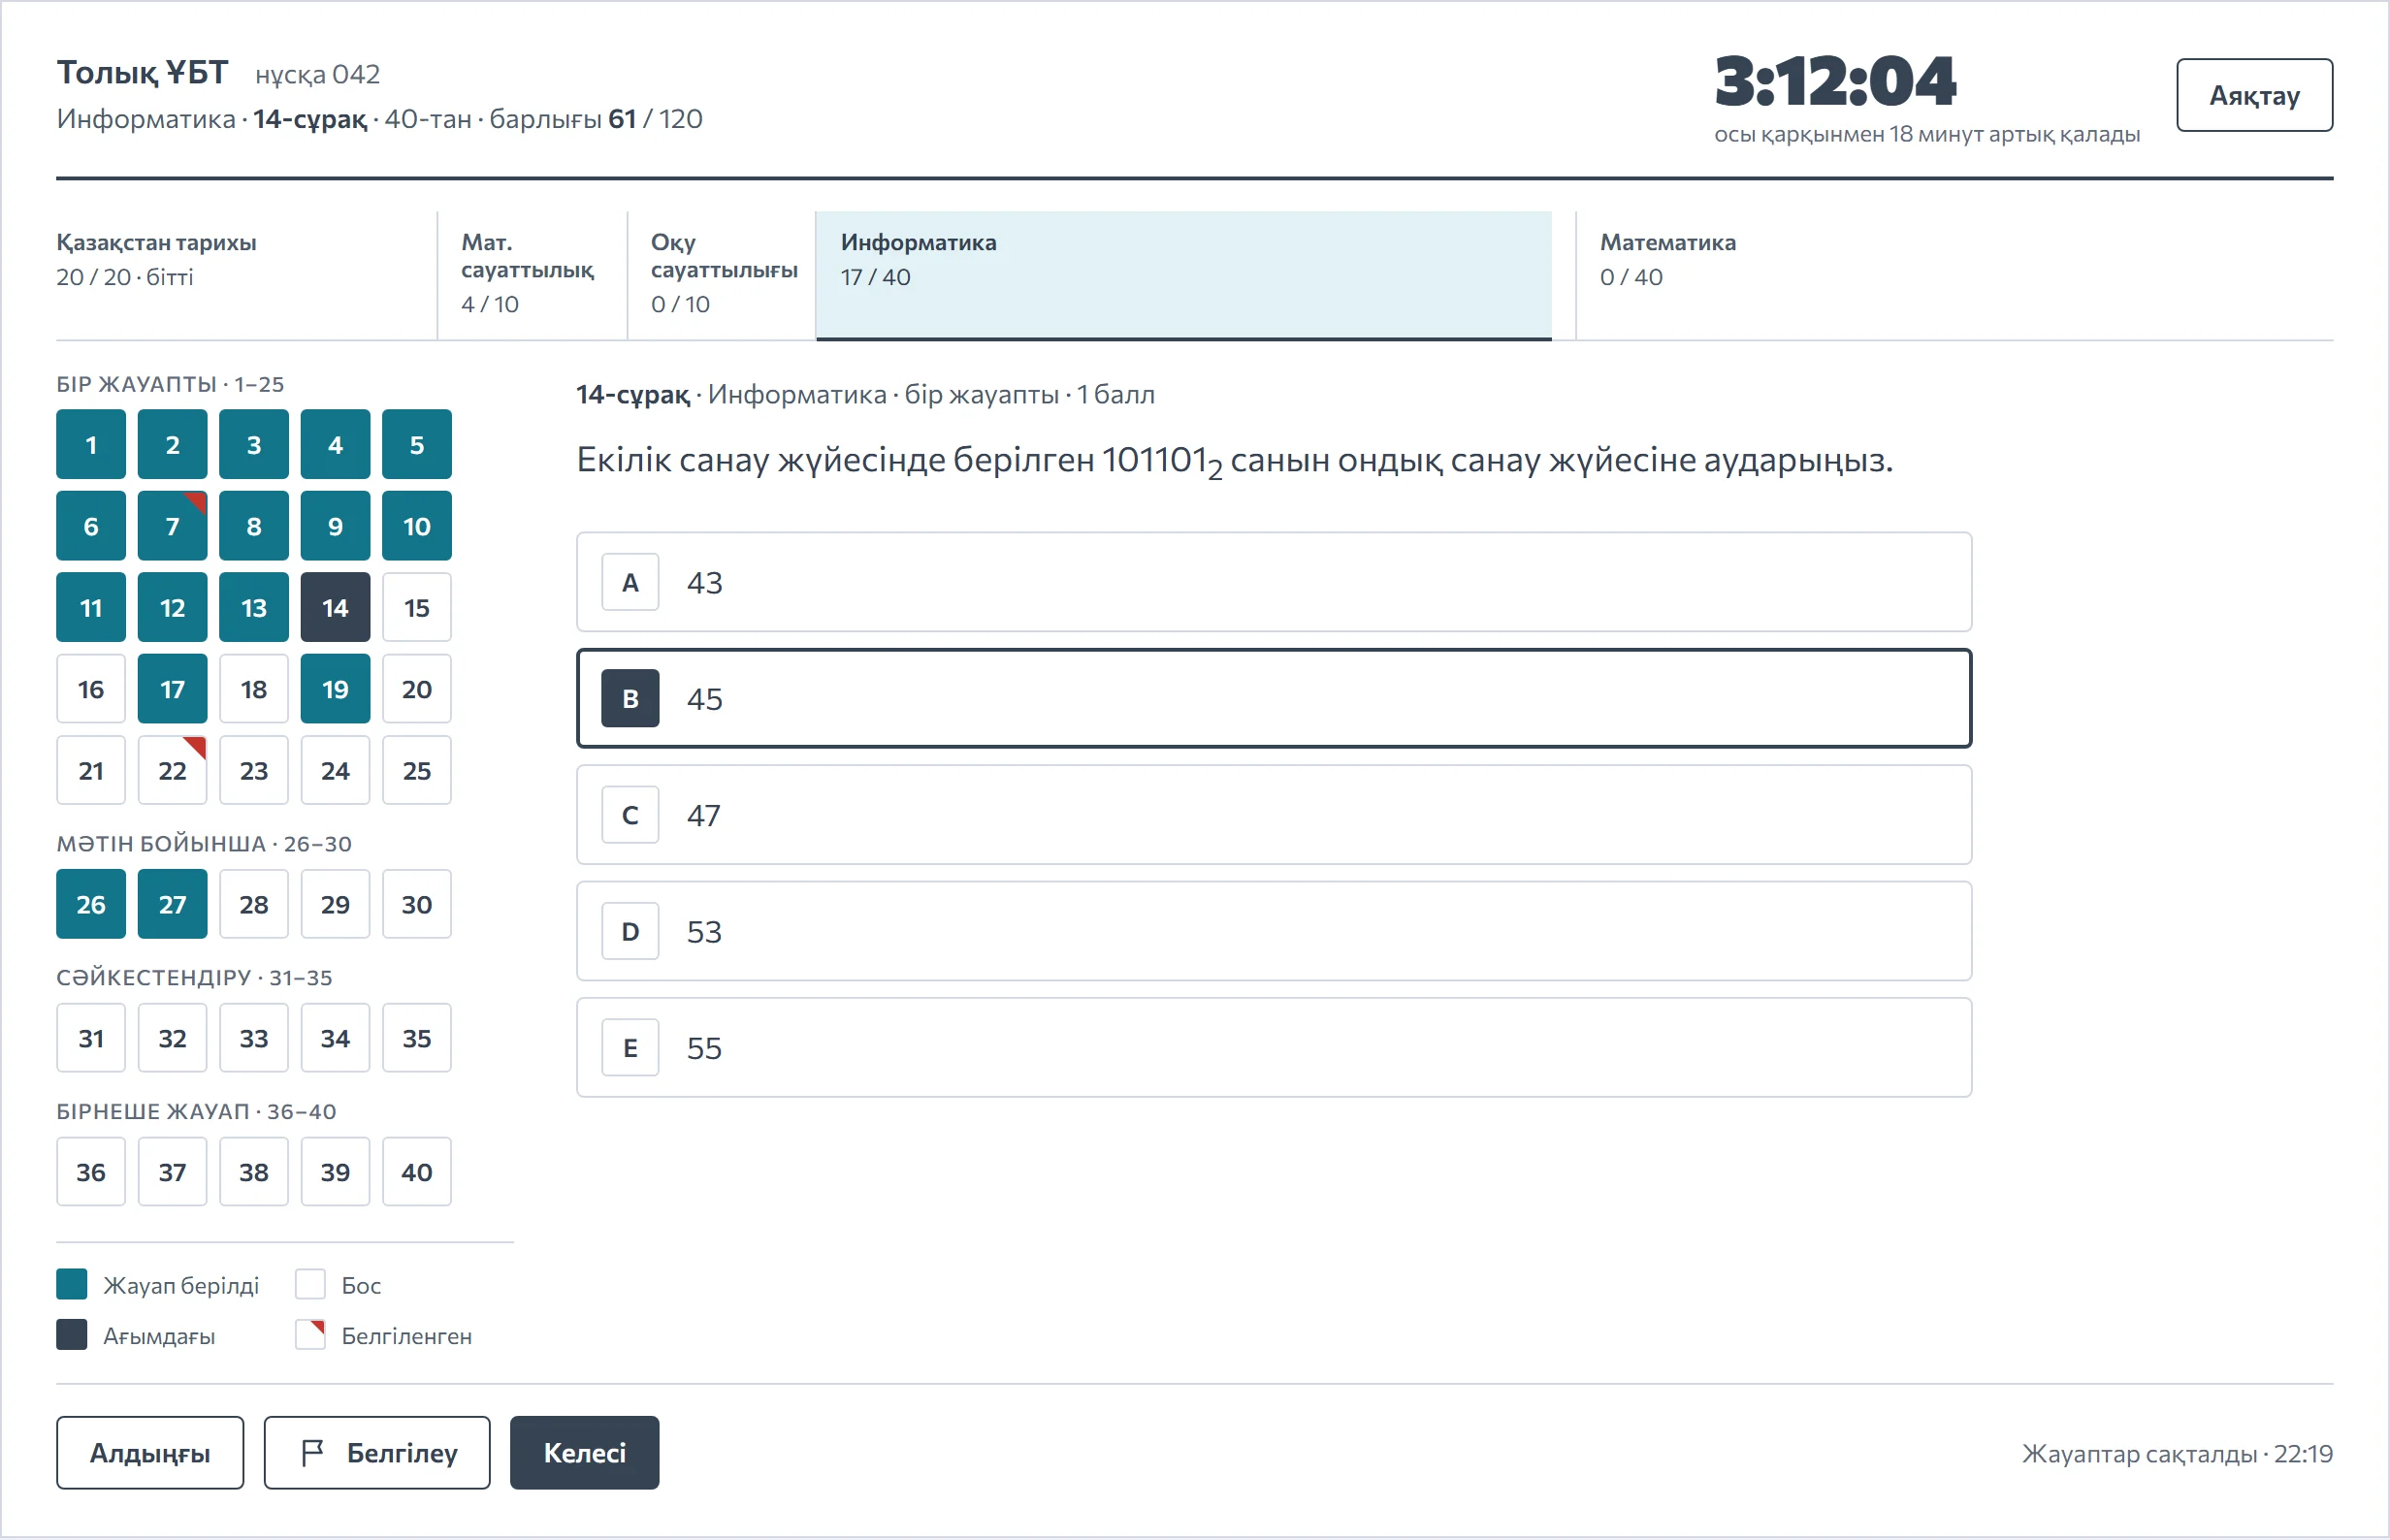Jump to question 1 in navigator
The width and height of the screenshot is (2390, 1540).
(x=91, y=444)
